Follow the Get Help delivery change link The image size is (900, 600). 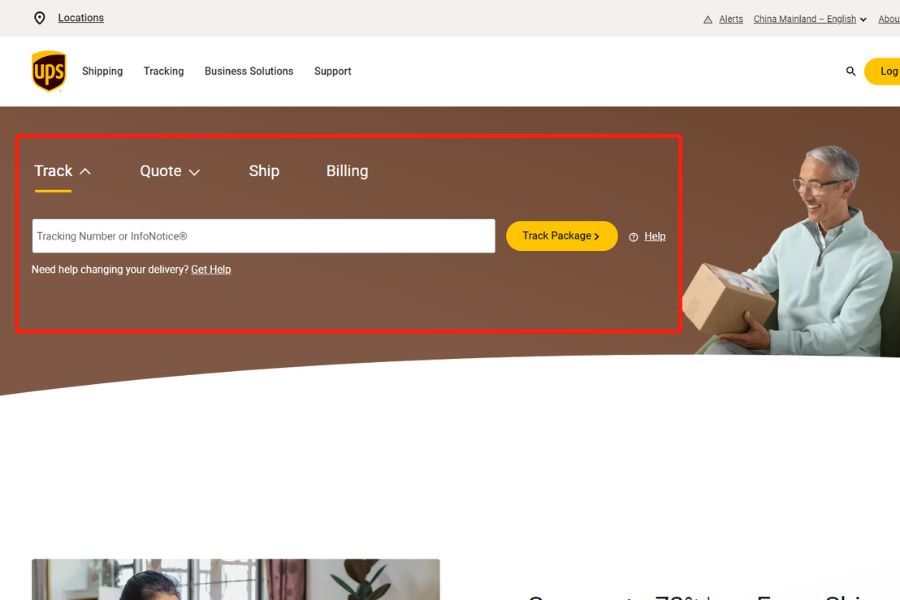(x=211, y=270)
